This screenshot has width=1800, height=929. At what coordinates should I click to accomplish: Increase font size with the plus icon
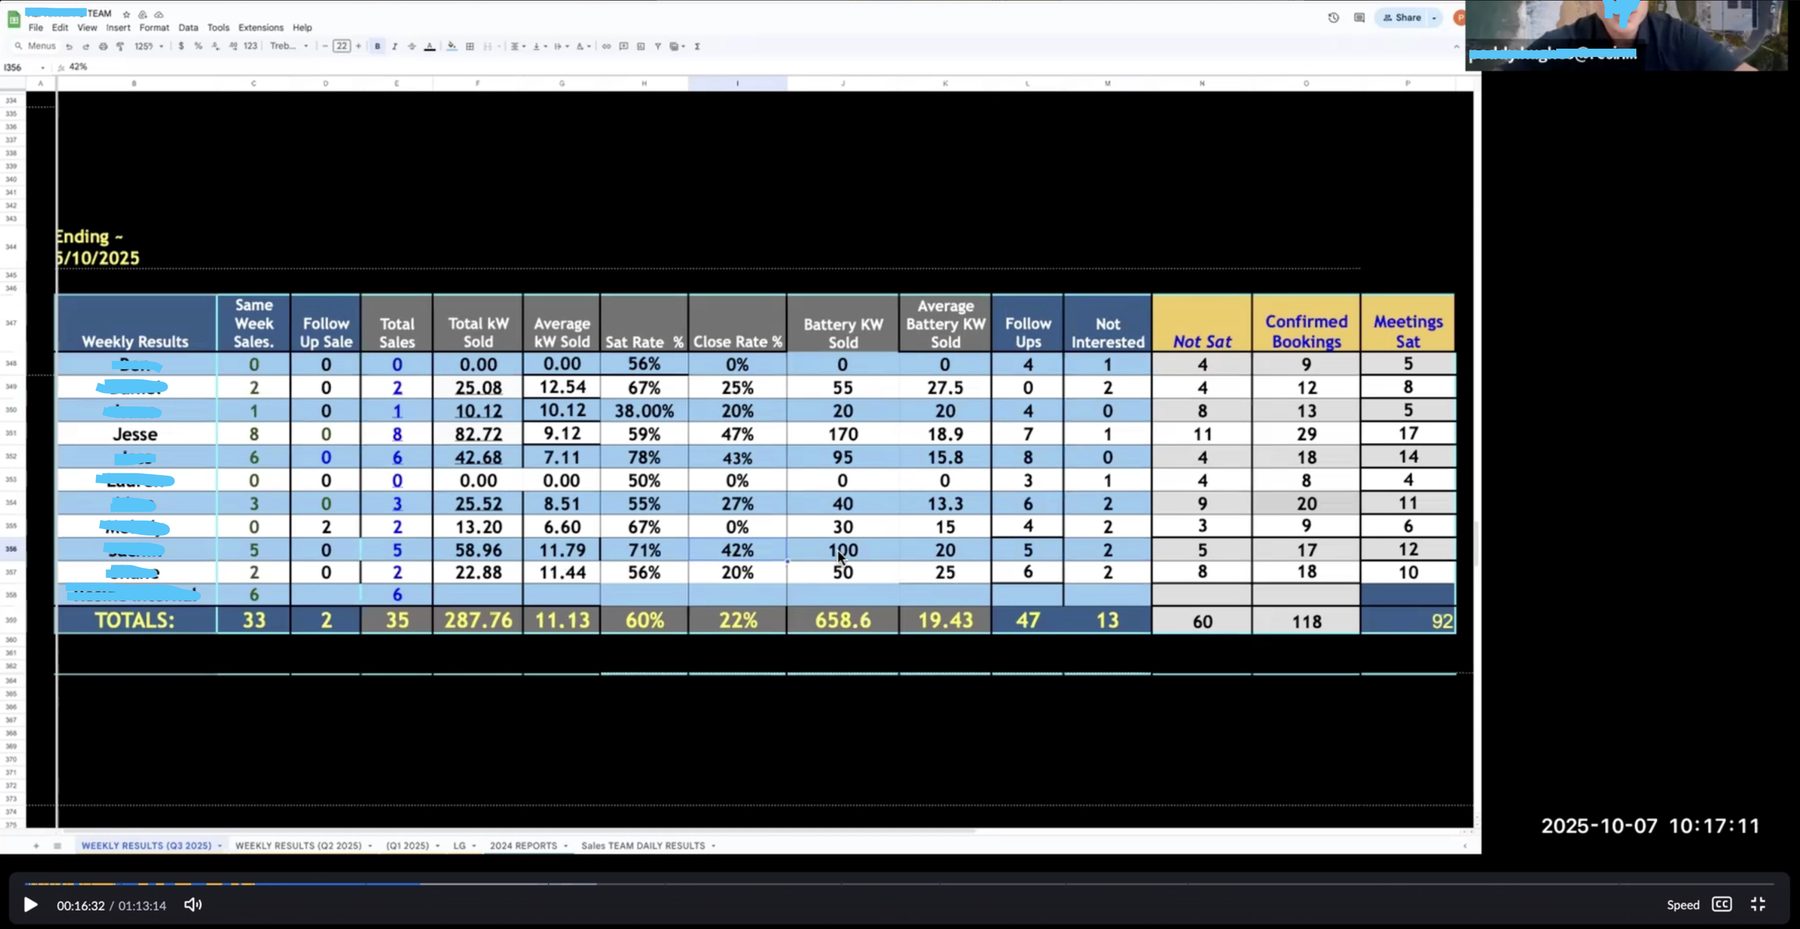[358, 46]
